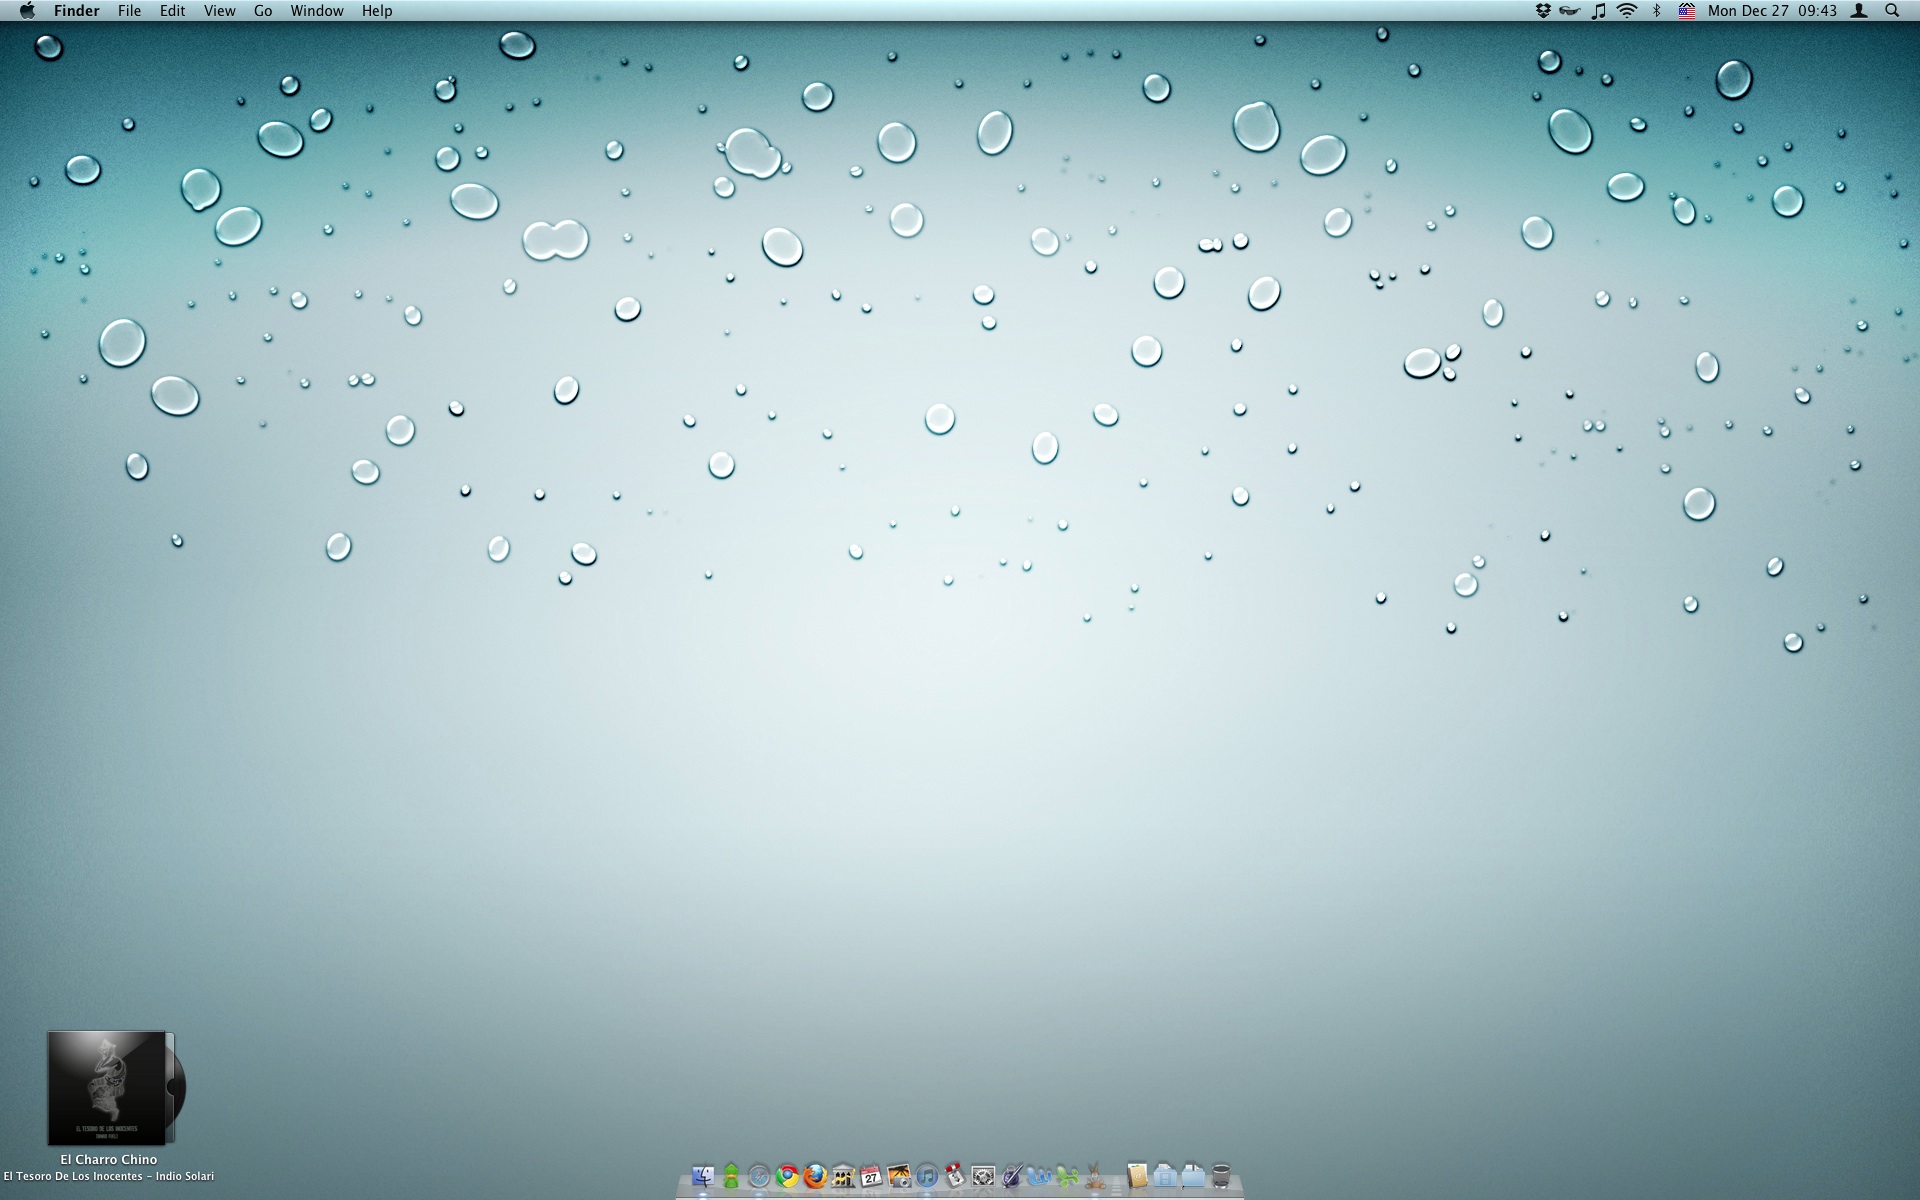Open iPhoto from the Dock
Viewport: 1920px width, 1200px height.
899,1176
